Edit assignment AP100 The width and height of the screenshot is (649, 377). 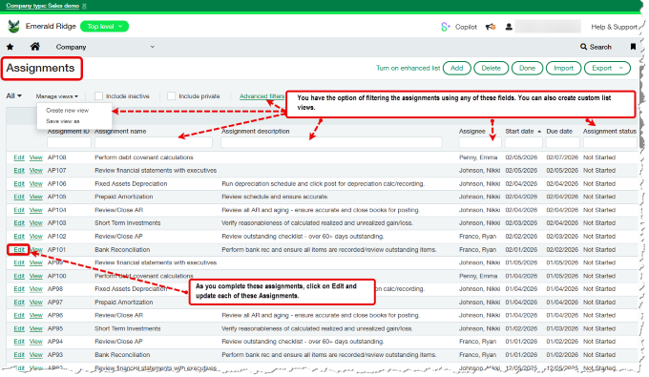pos(19,276)
